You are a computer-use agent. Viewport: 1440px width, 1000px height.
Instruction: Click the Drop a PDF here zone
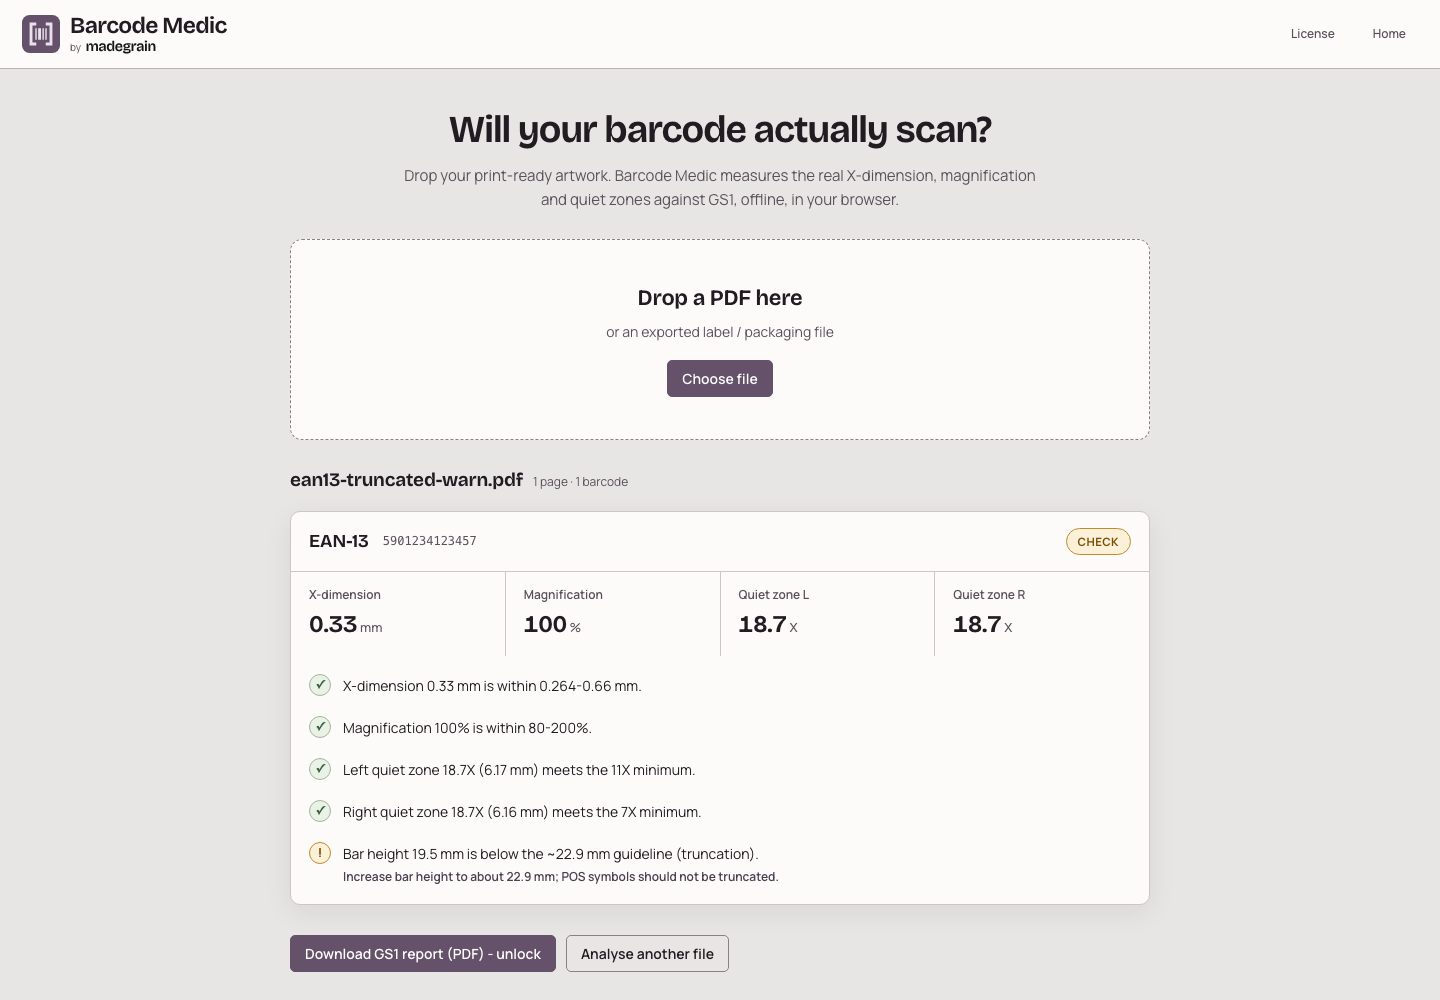pyautogui.click(x=720, y=339)
